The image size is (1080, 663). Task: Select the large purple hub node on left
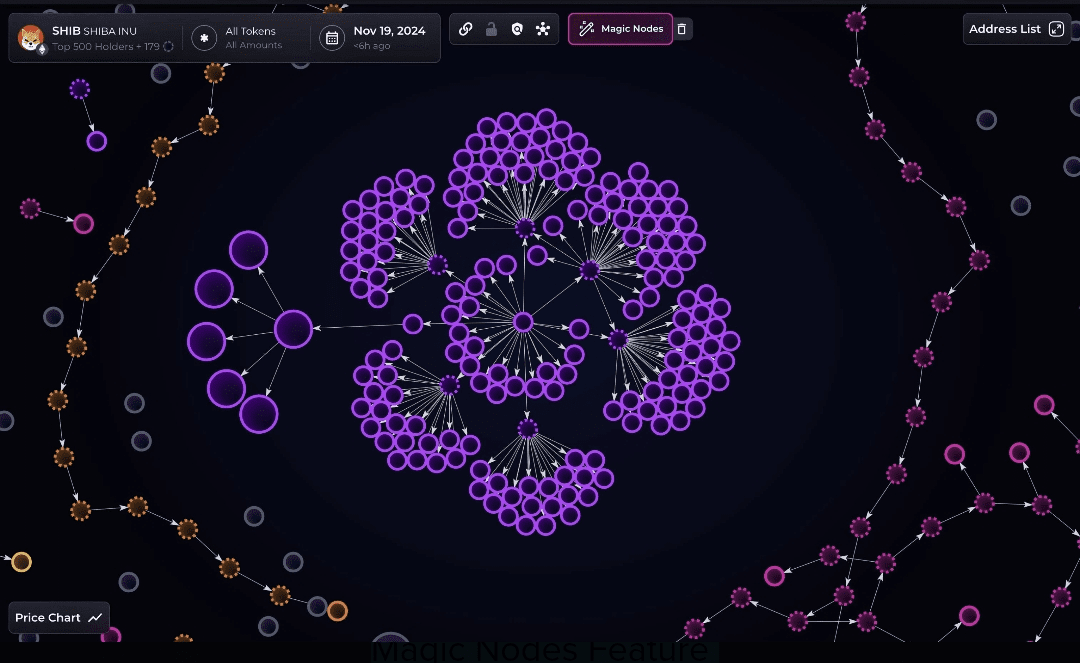point(293,329)
